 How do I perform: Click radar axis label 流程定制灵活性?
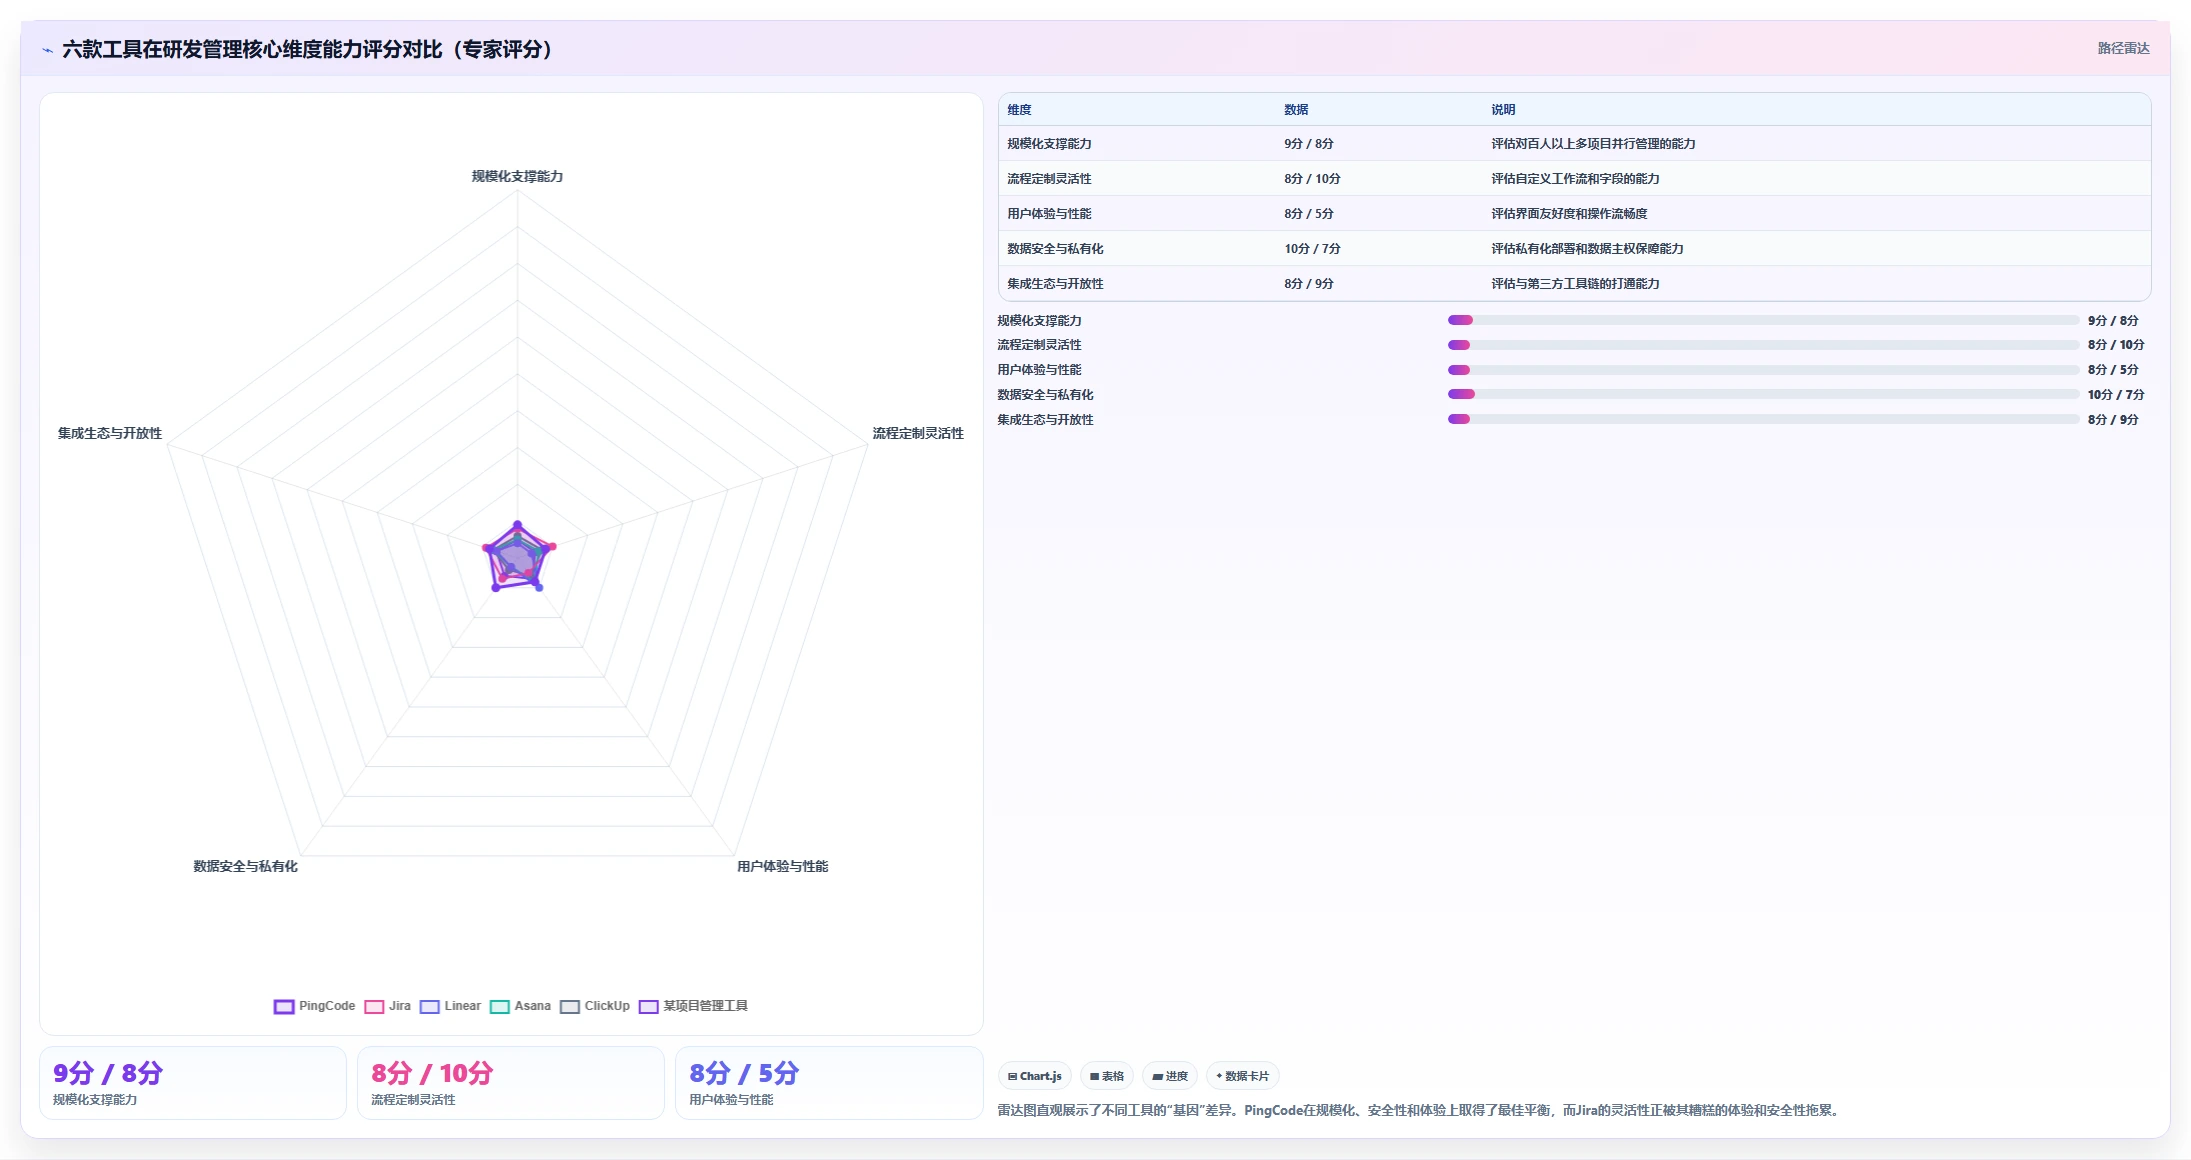click(918, 433)
